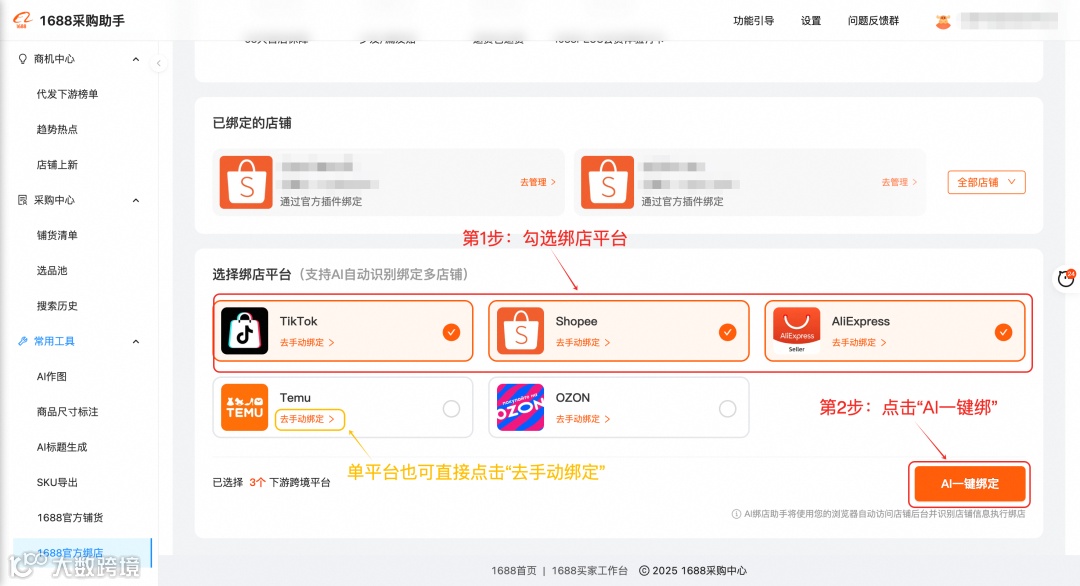Image resolution: width=1080 pixels, height=586 pixels.
Task: Select the Temu platform checkbox
Action: coord(451,409)
